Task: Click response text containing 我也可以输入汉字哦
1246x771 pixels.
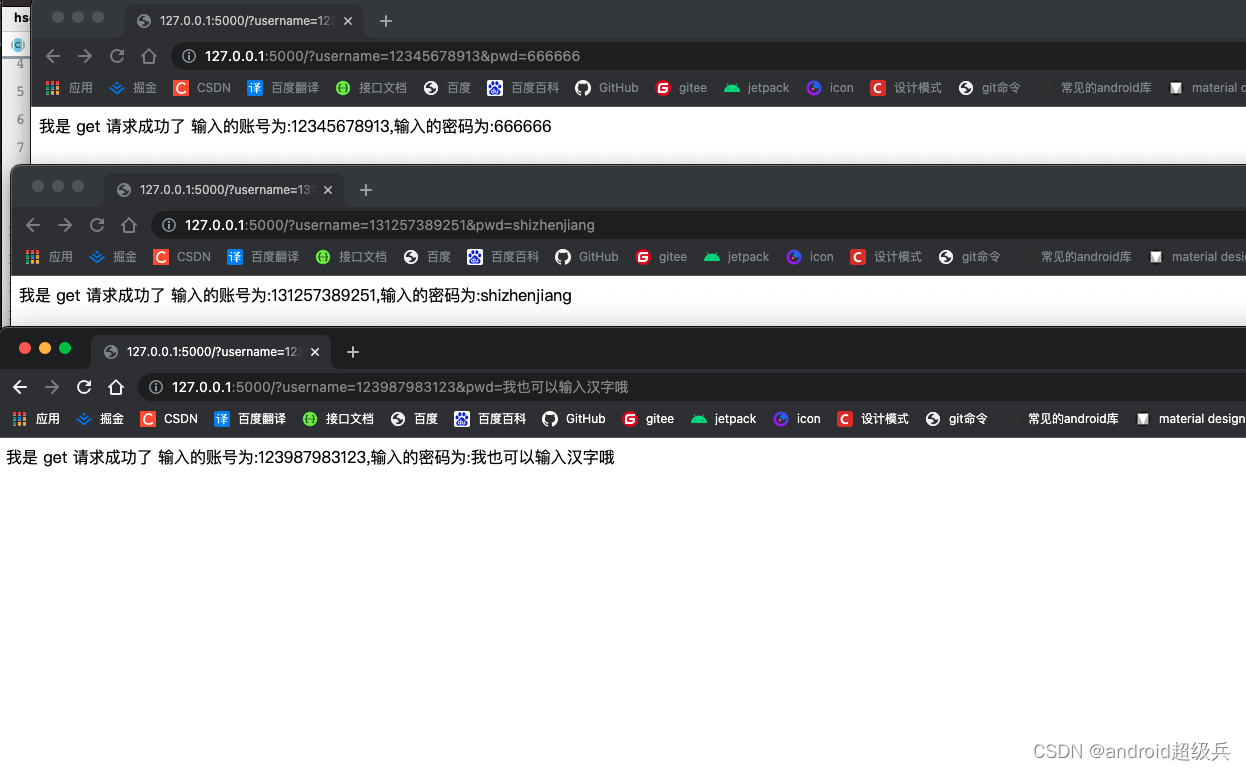Action: click(x=310, y=457)
